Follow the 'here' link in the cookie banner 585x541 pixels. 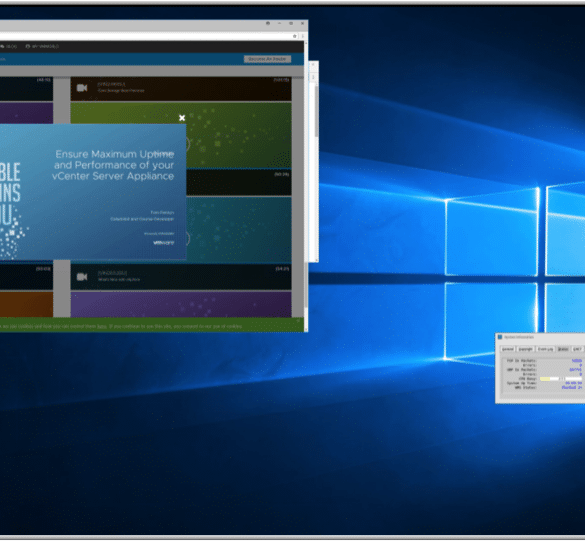102,326
